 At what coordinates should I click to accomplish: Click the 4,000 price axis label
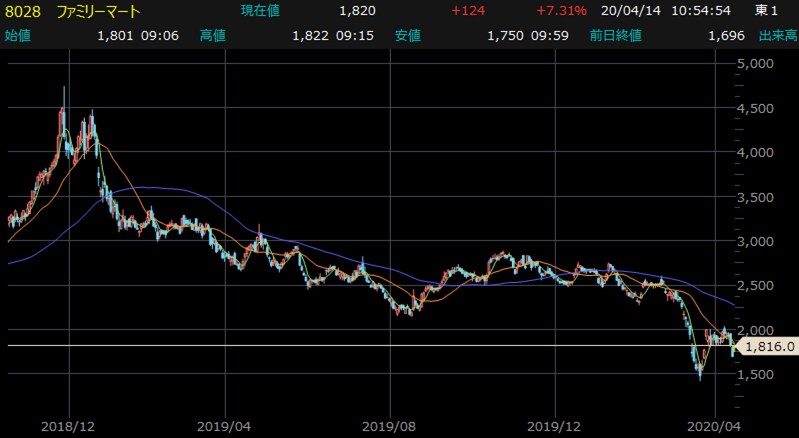pos(755,152)
